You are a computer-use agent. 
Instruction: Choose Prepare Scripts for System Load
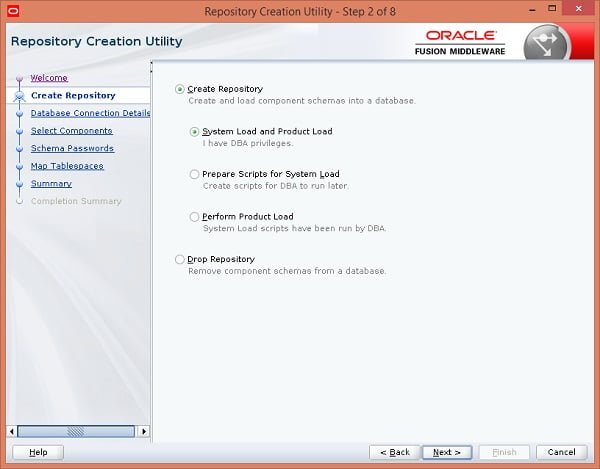click(x=194, y=174)
